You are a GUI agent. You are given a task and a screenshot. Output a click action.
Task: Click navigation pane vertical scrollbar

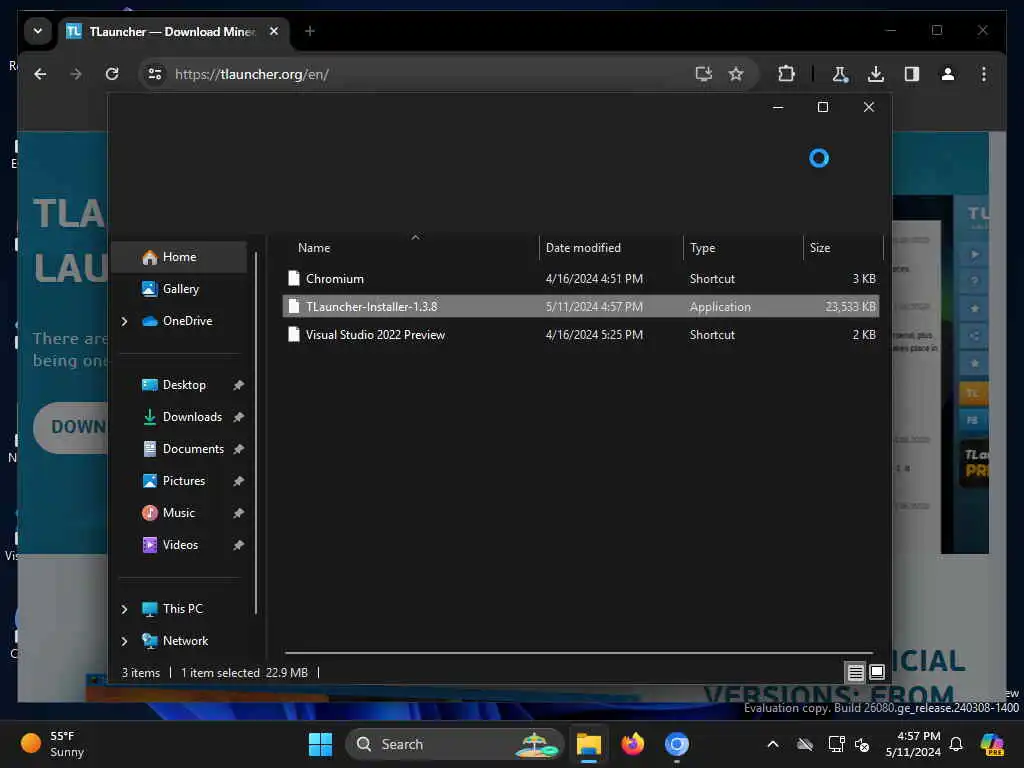point(256,433)
